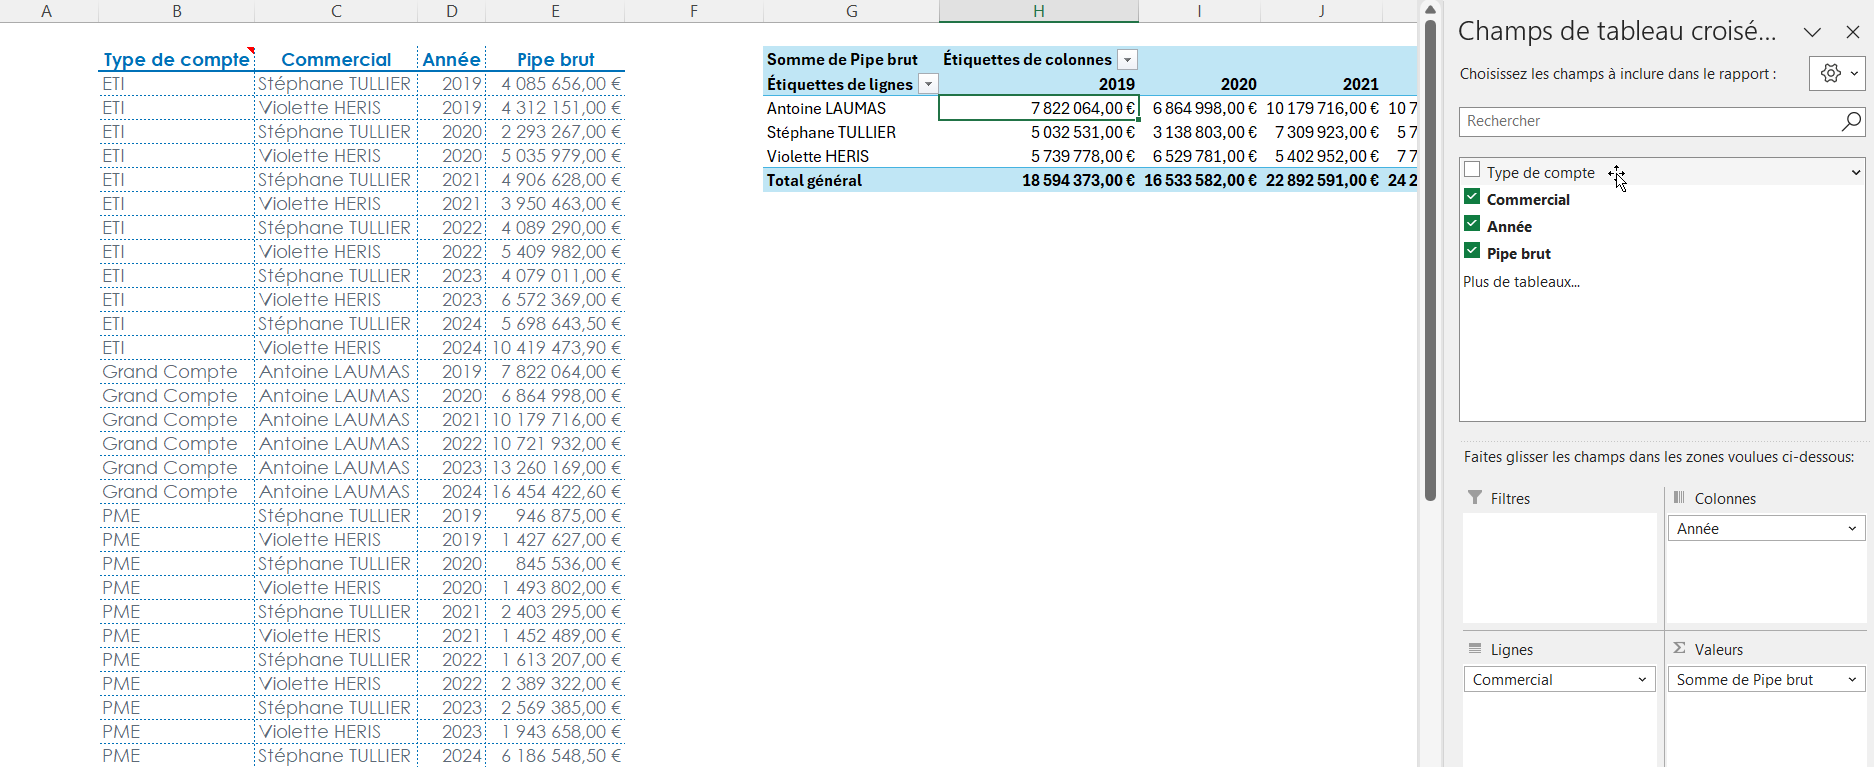Viewport: 1874px width, 767px height.
Task: Open the Étiquettes de colonnes filter dropdown
Action: (1127, 60)
